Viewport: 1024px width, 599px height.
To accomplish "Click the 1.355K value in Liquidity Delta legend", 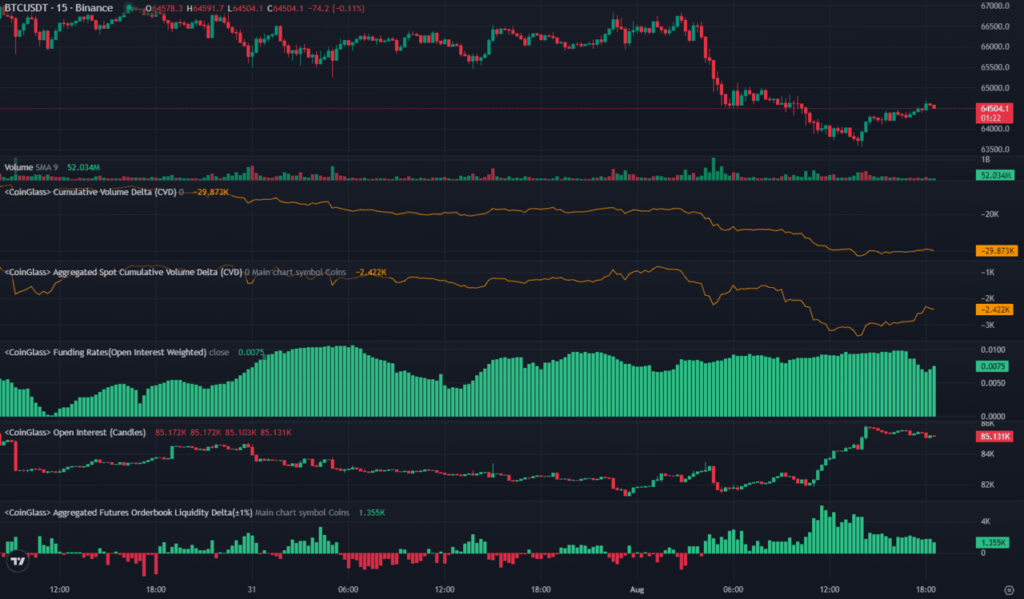I will [x=372, y=513].
